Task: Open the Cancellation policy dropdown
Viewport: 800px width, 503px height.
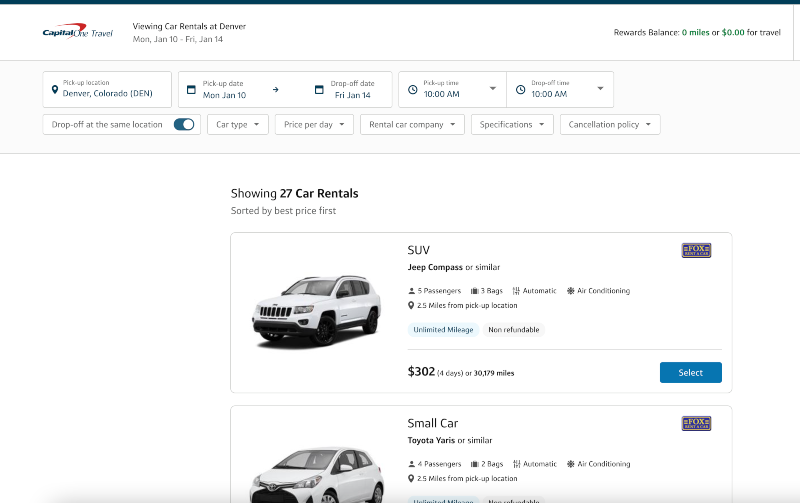Action: click(610, 125)
